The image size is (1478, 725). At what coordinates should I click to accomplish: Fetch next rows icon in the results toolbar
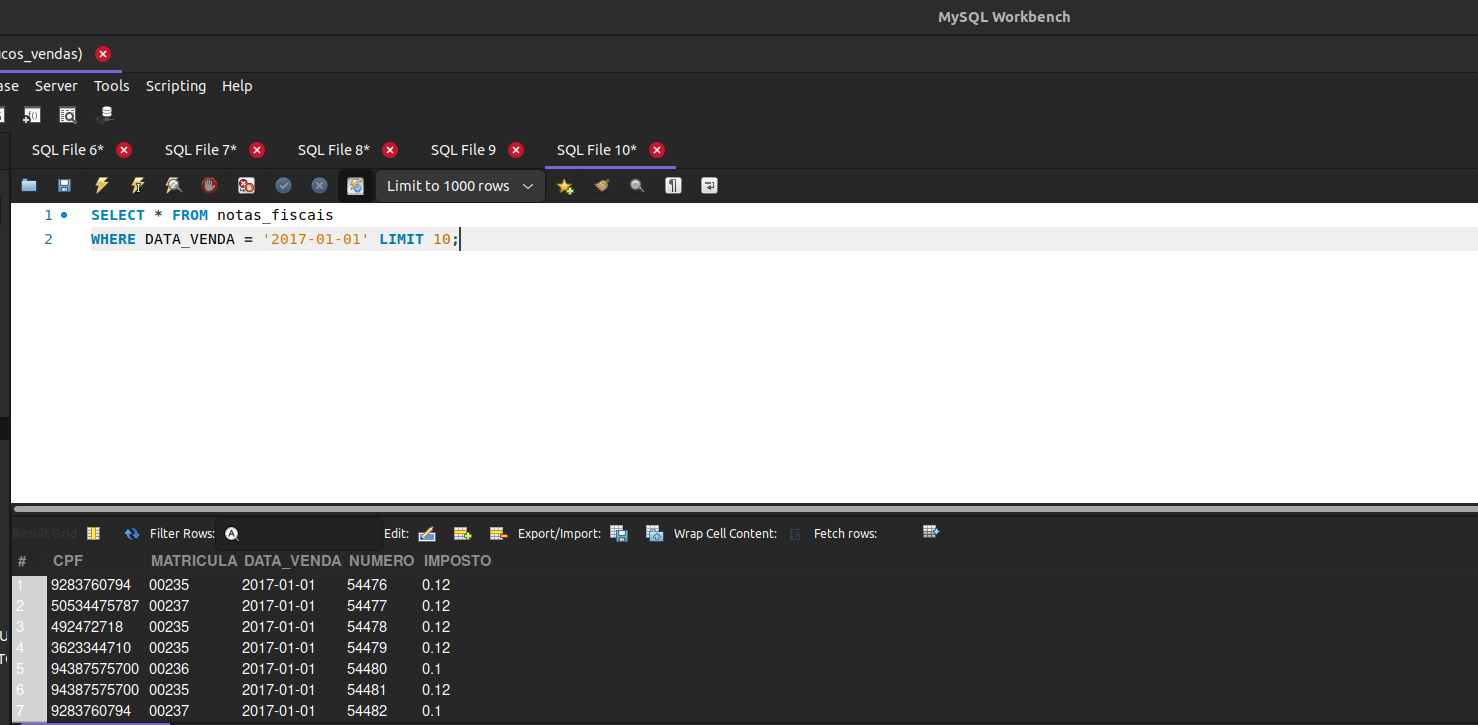[931, 532]
